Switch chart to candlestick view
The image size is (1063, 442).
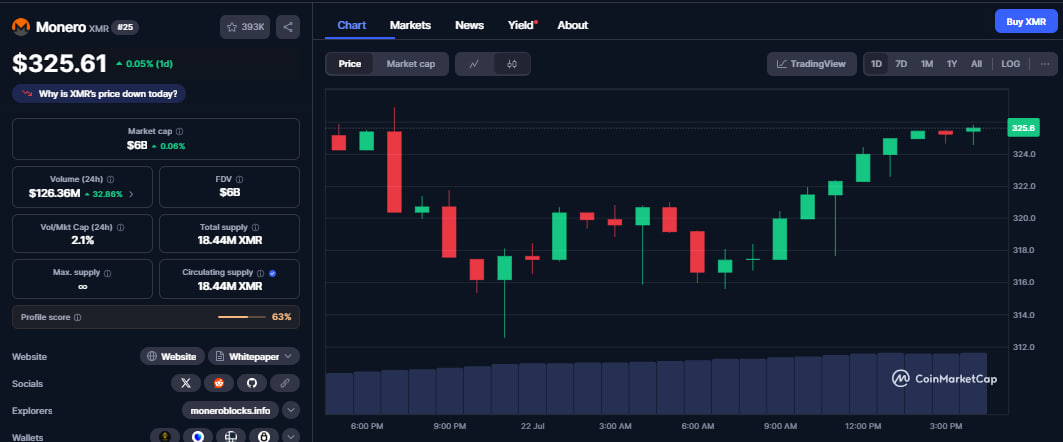coord(512,64)
